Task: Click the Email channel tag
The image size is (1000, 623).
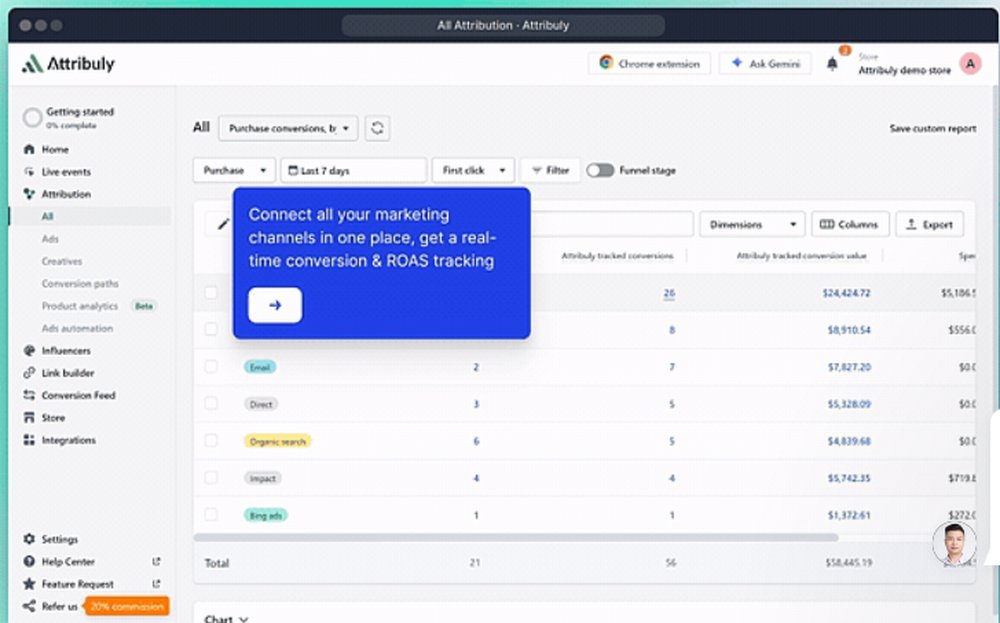Action: tap(260, 367)
